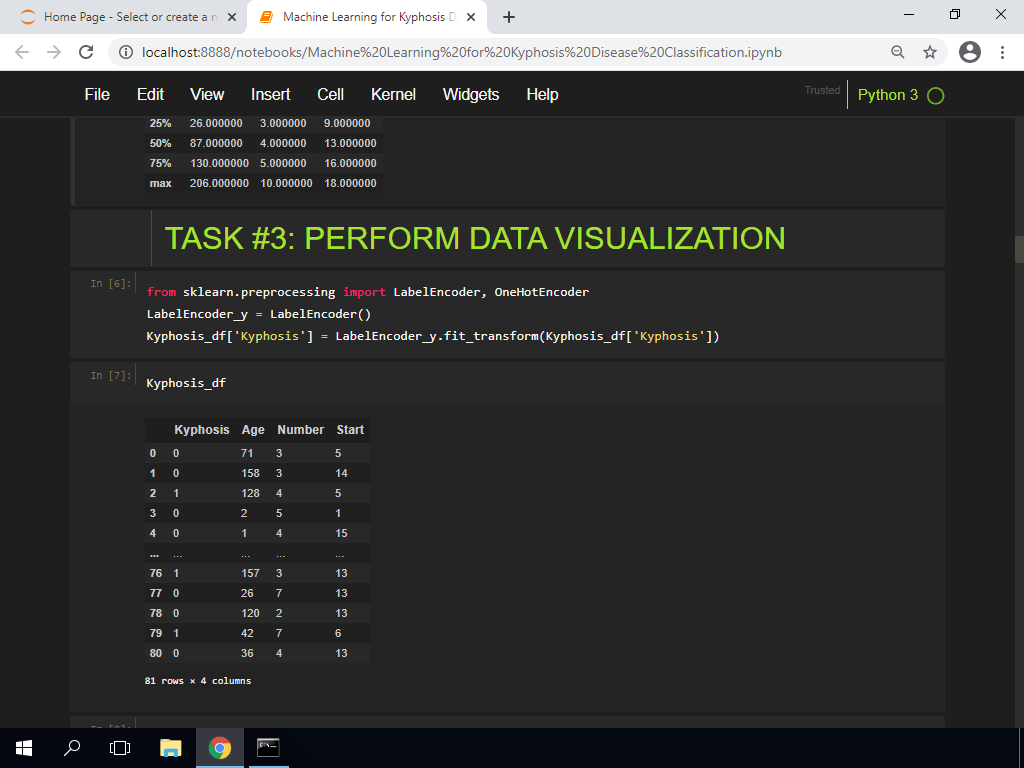The width and height of the screenshot is (1024, 768).
Task: Open the Insert menu
Action: (270, 94)
